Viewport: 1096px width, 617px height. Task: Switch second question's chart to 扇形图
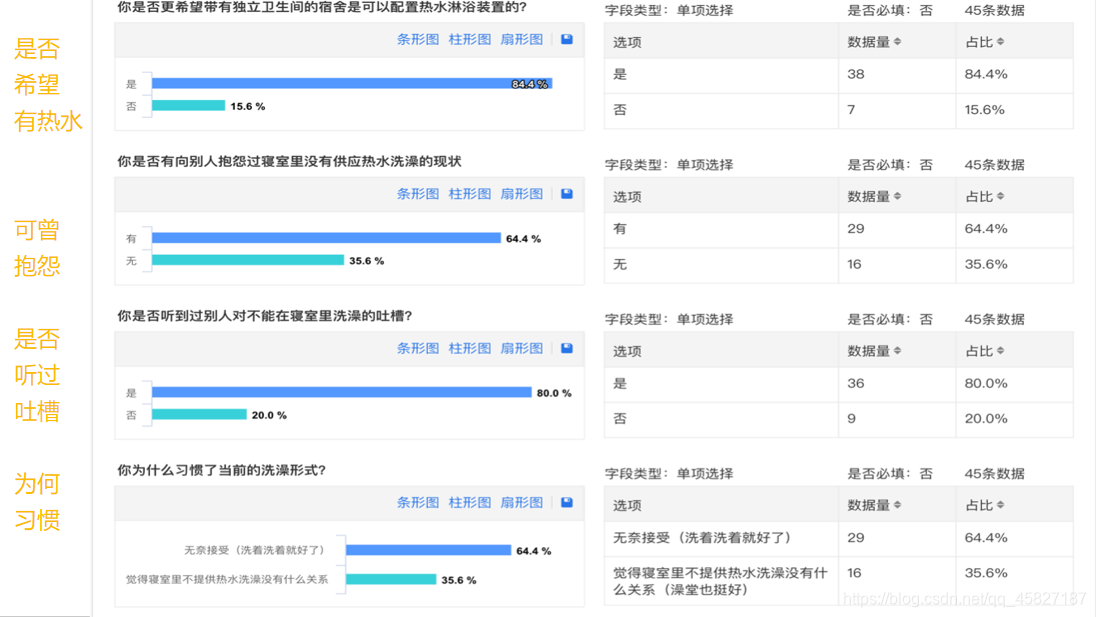click(x=521, y=194)
